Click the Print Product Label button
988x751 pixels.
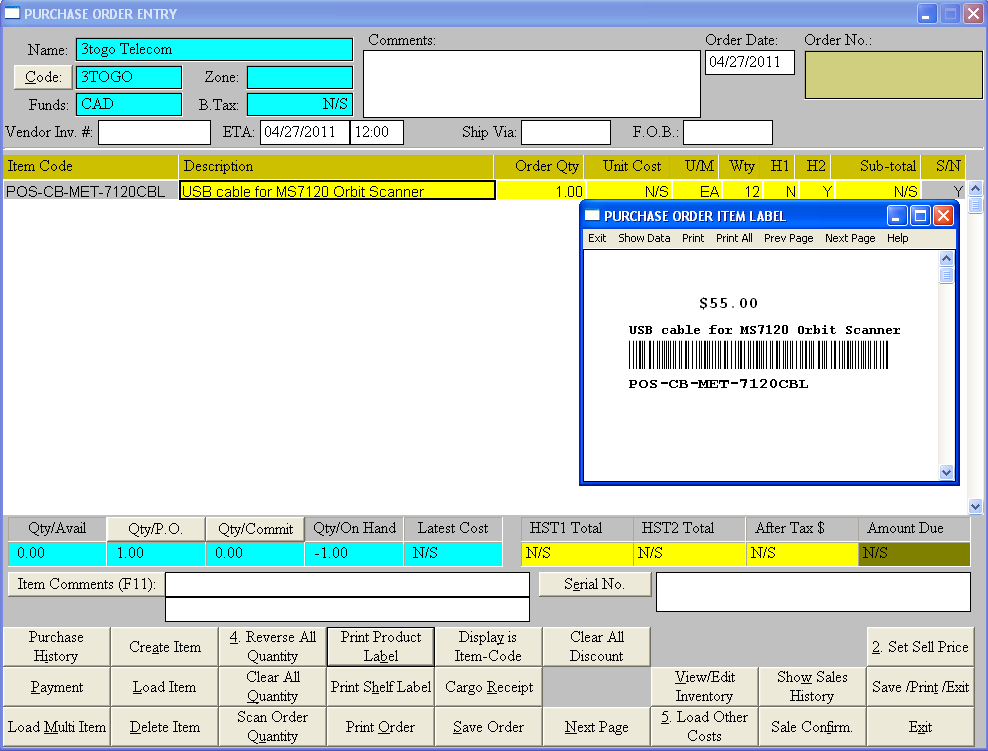tap(380, 647)
